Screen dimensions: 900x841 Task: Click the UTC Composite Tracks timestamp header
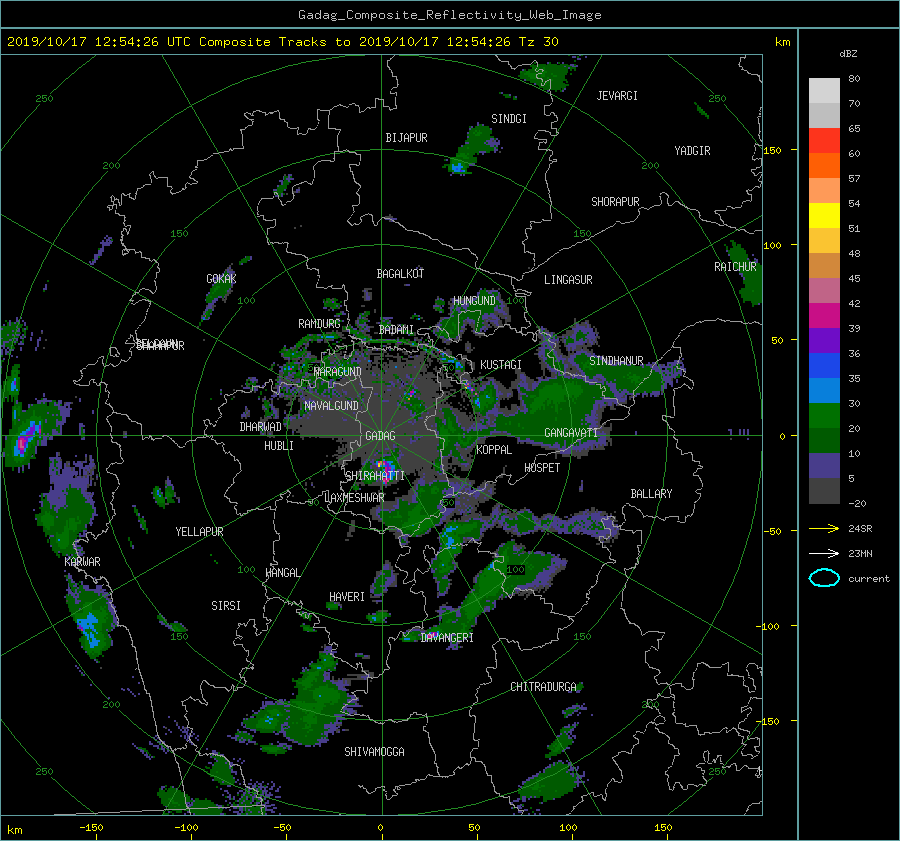pyautogui.click(x=282, y=42)
